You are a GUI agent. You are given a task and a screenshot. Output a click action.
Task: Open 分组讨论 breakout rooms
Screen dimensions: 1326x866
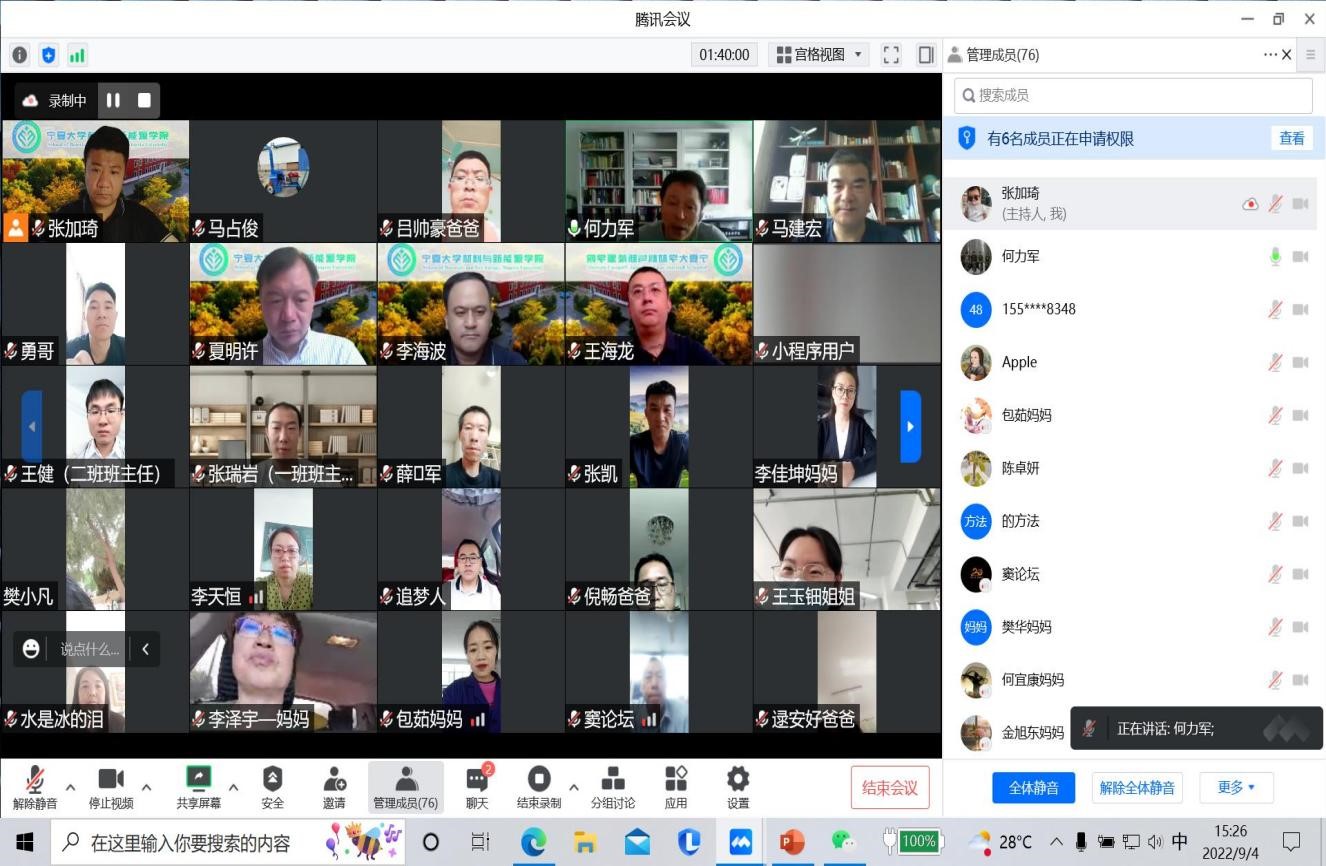(x=613, y=786)
